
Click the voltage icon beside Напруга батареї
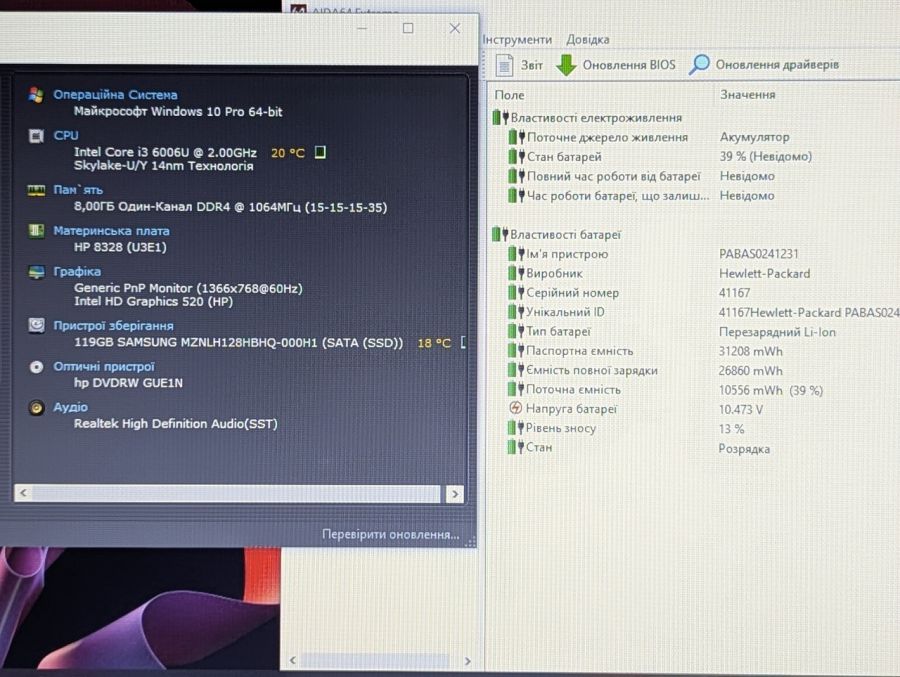[515, 408]
